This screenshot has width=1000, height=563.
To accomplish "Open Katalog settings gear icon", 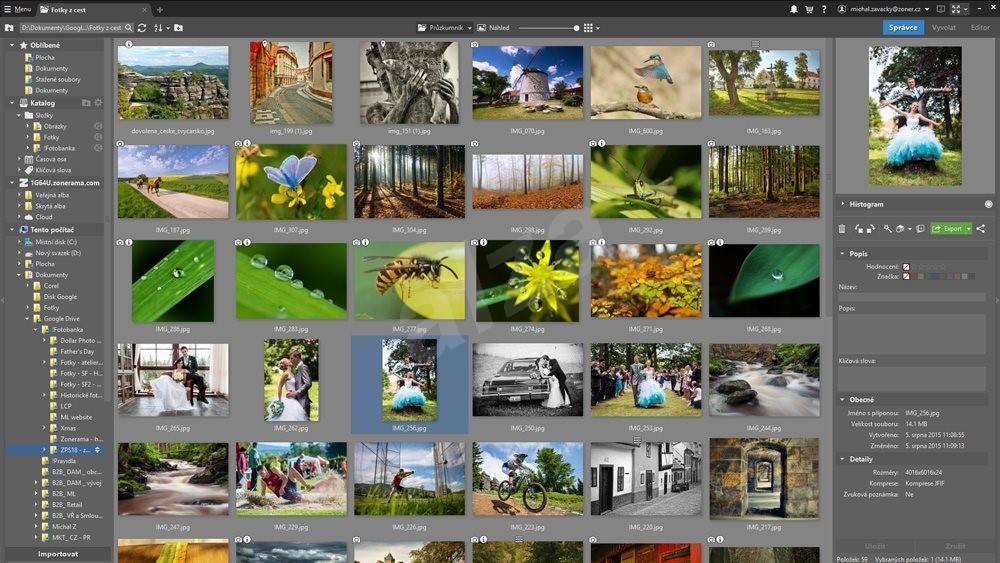I will point(98,103).
